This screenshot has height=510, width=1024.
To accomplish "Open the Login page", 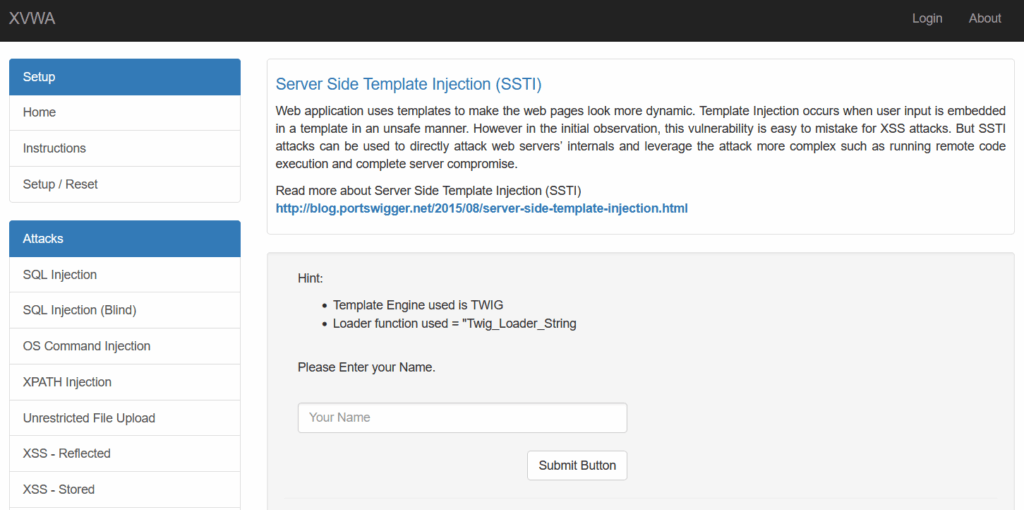I will (x=927, y=18).
